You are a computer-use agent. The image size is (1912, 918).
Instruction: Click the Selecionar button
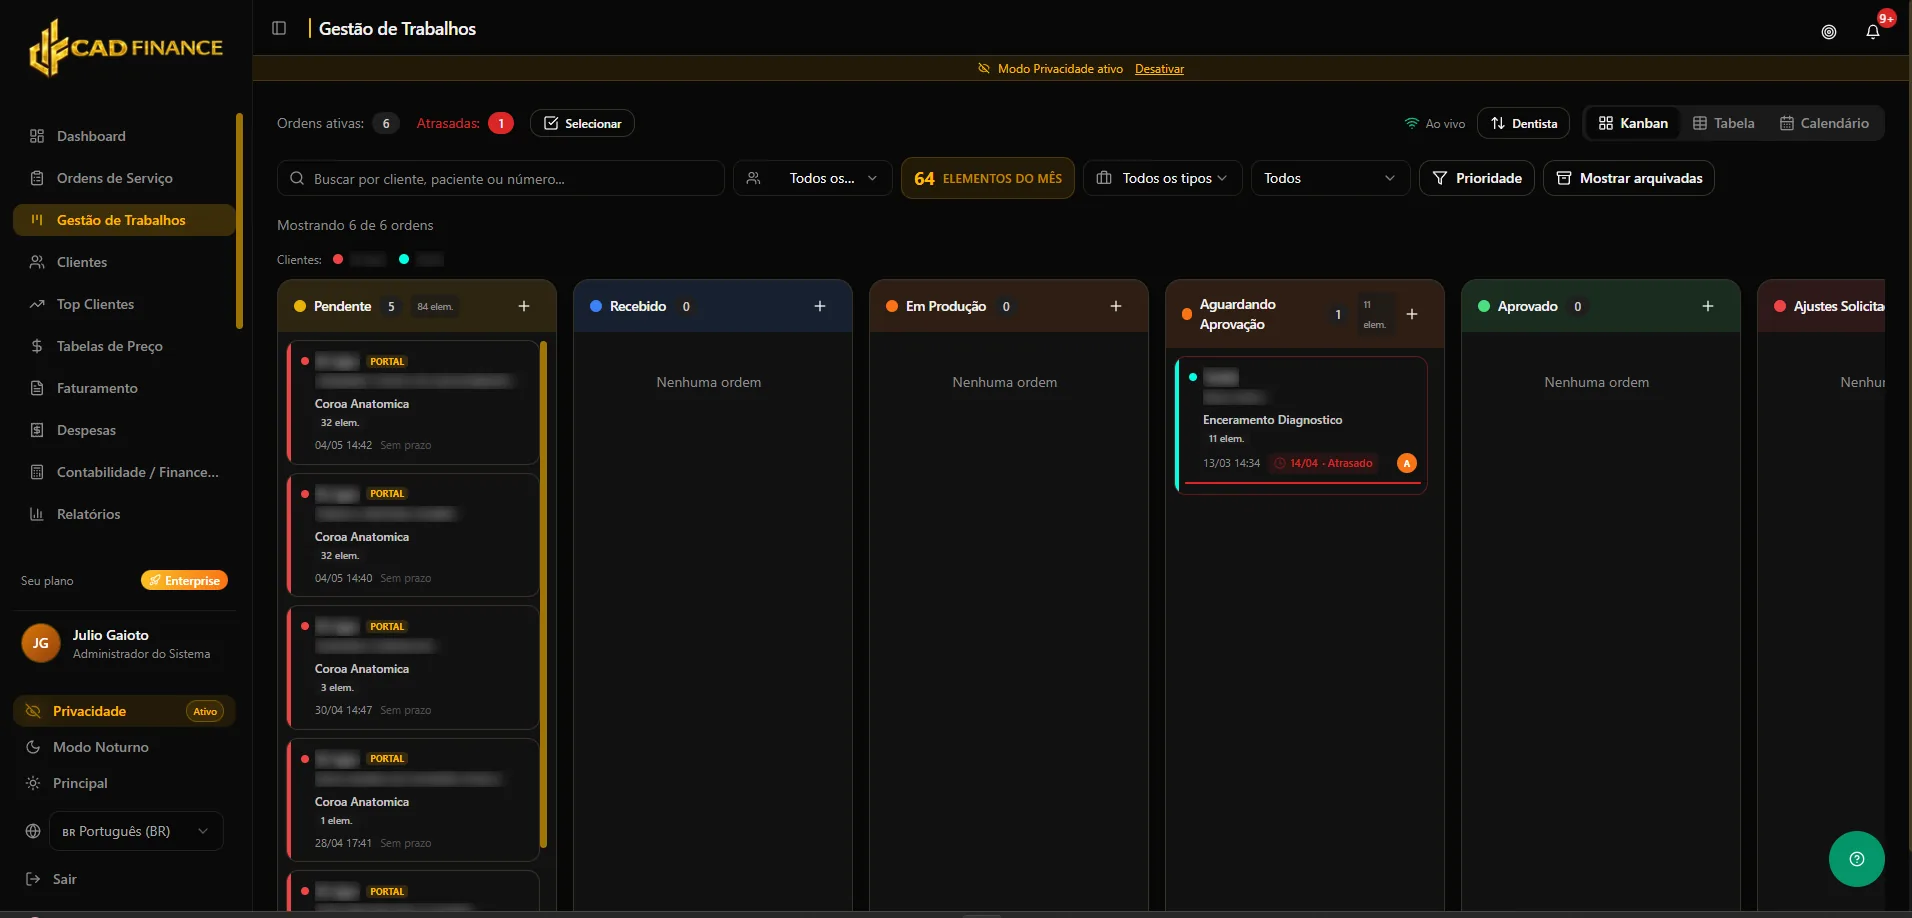pos(582,123)
